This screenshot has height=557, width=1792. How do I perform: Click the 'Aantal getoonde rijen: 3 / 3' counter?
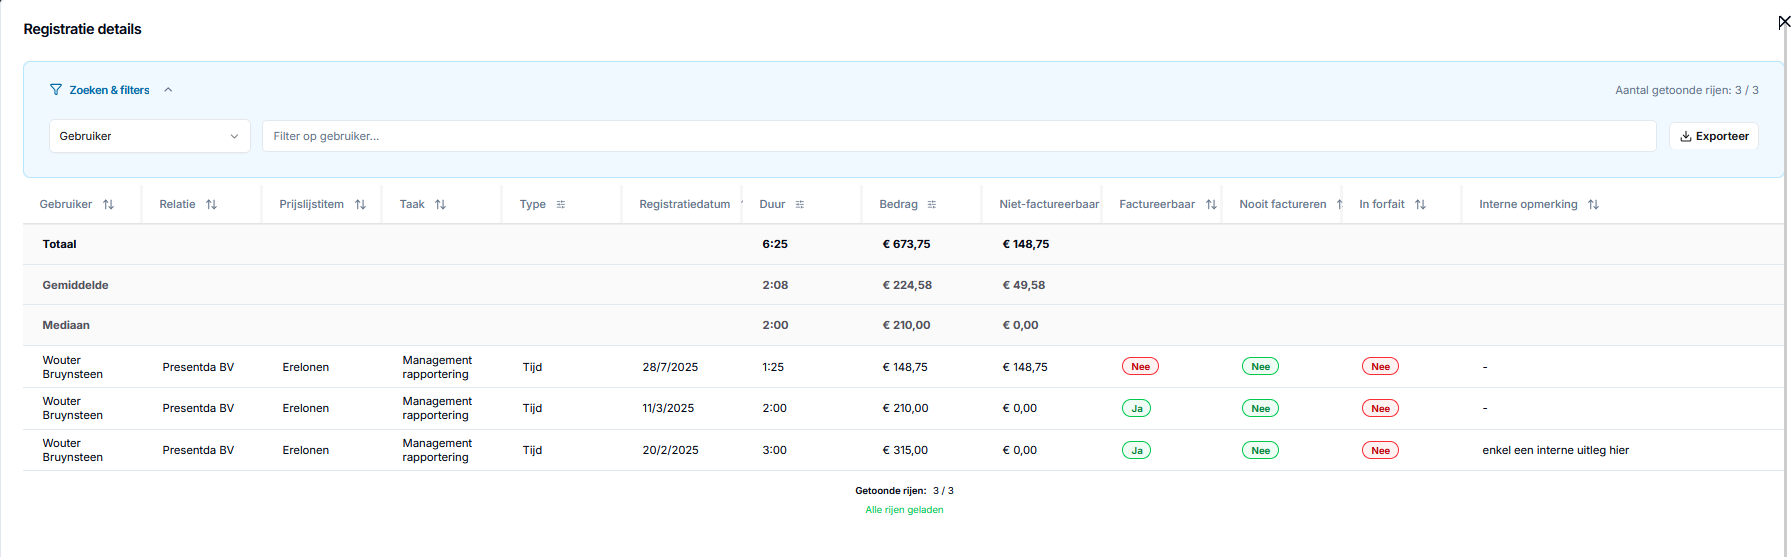click(x=1687, y=90)
